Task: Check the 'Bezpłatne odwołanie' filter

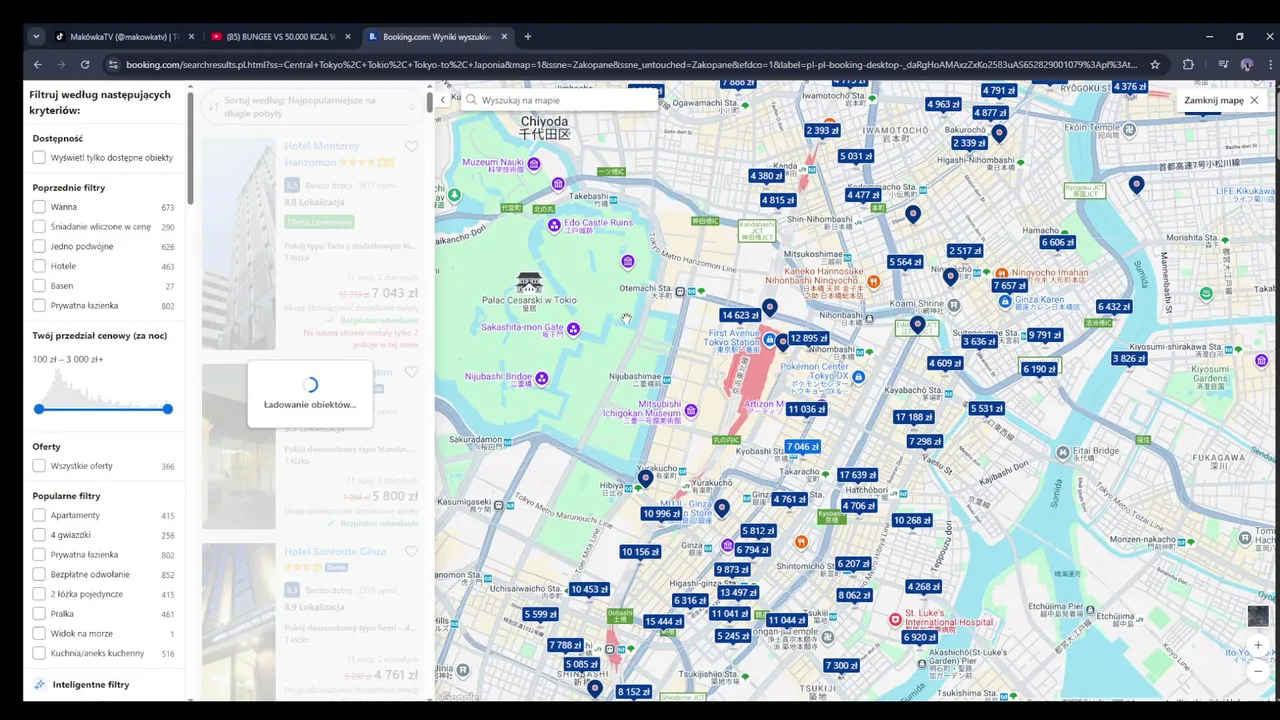Action: tap(39, 574)
